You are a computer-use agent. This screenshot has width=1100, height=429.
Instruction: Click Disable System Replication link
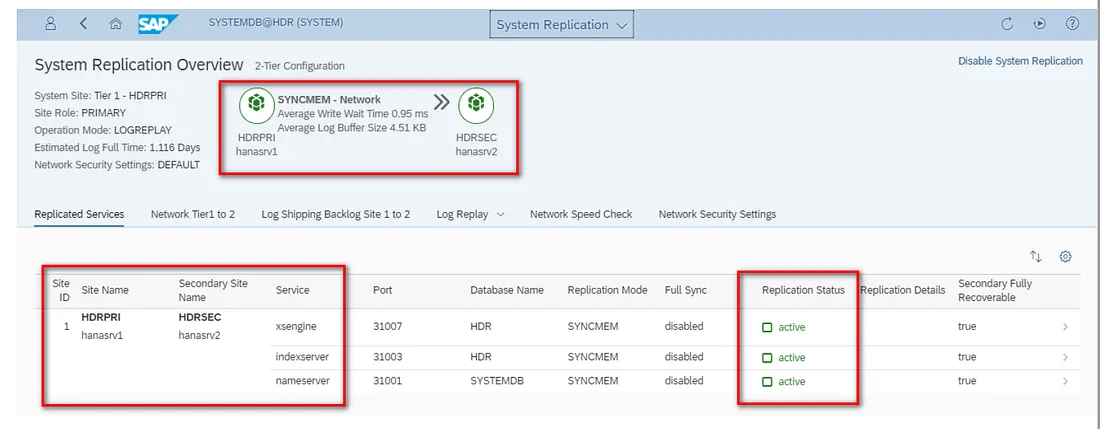coord(1020,61)
